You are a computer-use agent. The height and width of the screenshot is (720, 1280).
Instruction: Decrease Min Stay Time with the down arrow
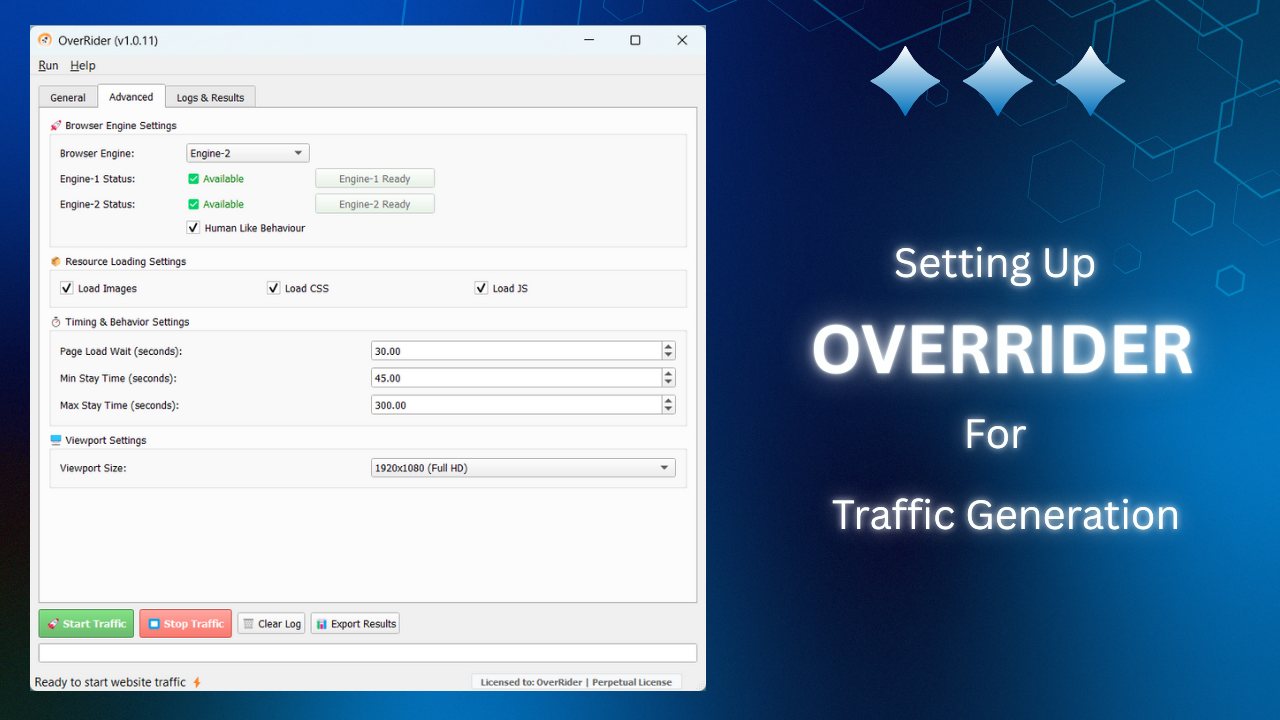[x=668, y=383]
